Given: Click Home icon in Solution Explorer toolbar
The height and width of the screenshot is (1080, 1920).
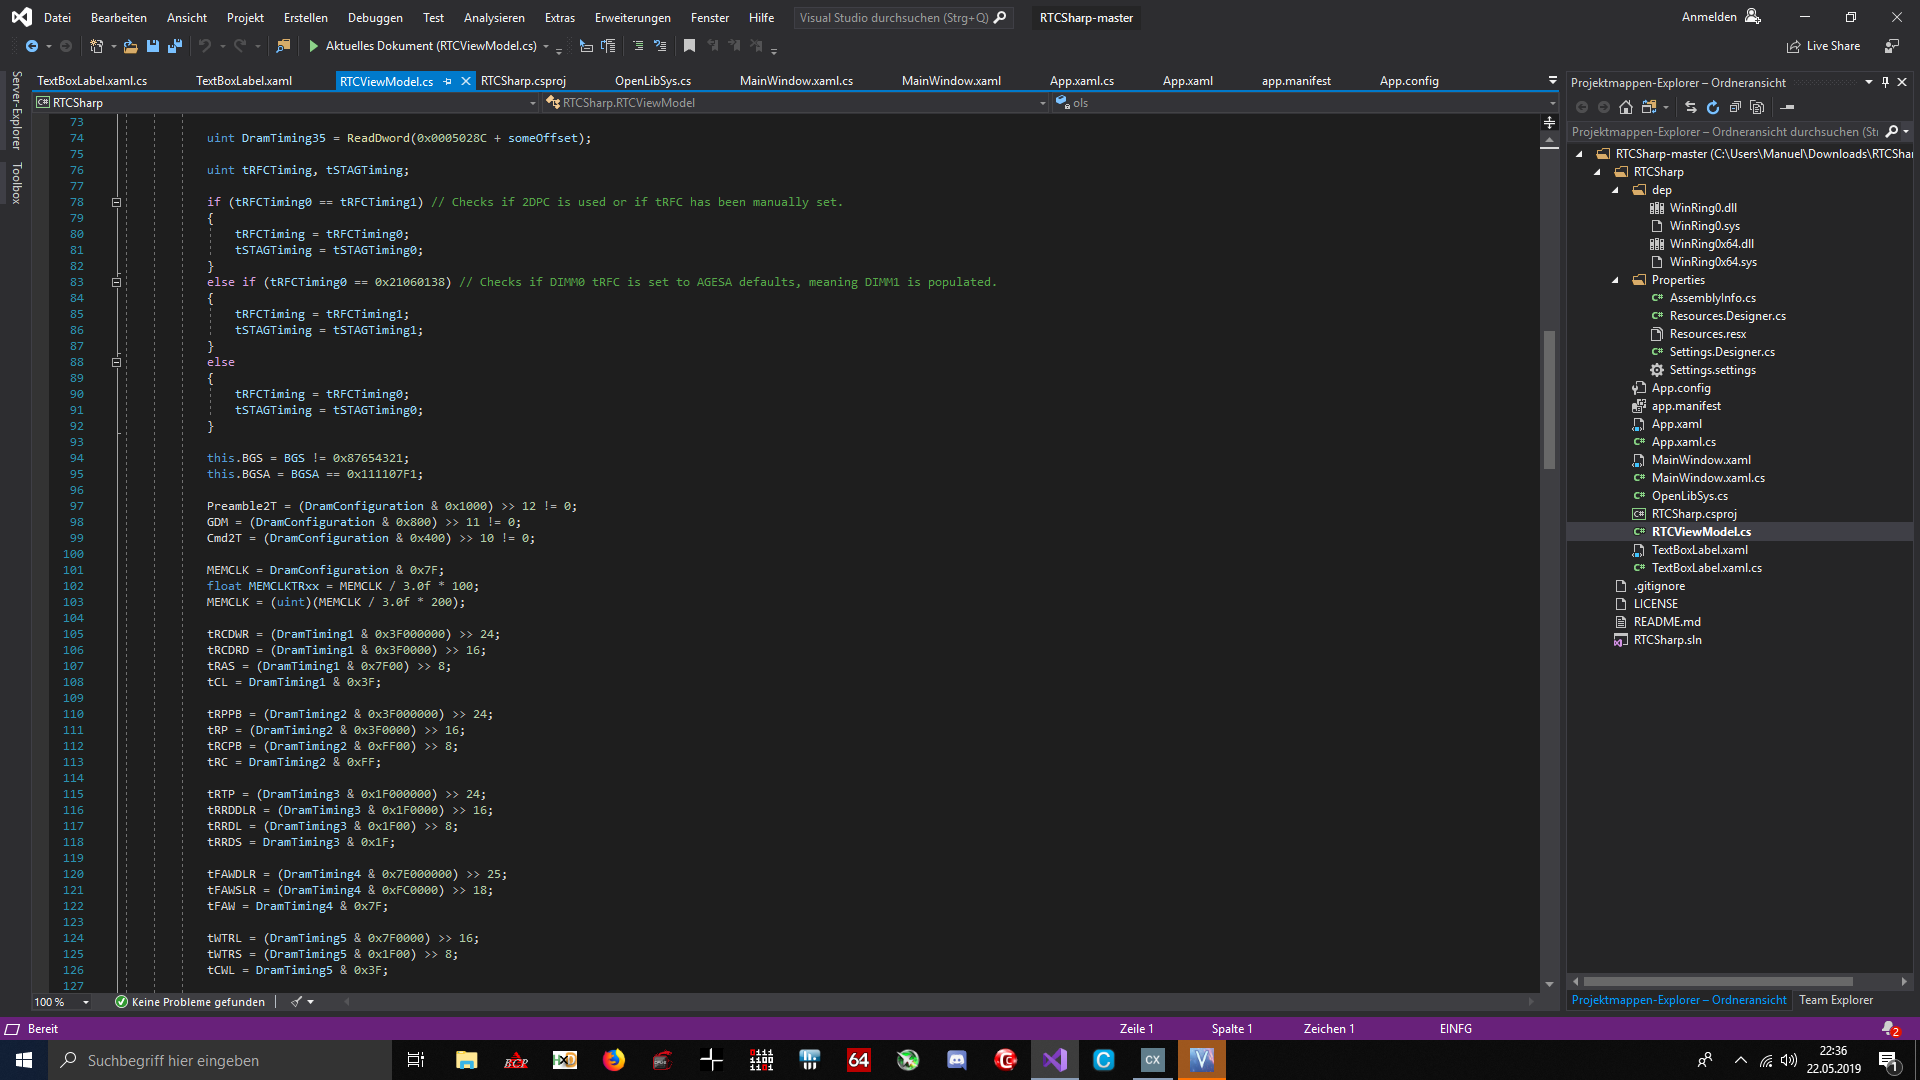Looking at the screenshot, I should [x=1626, y=107].
